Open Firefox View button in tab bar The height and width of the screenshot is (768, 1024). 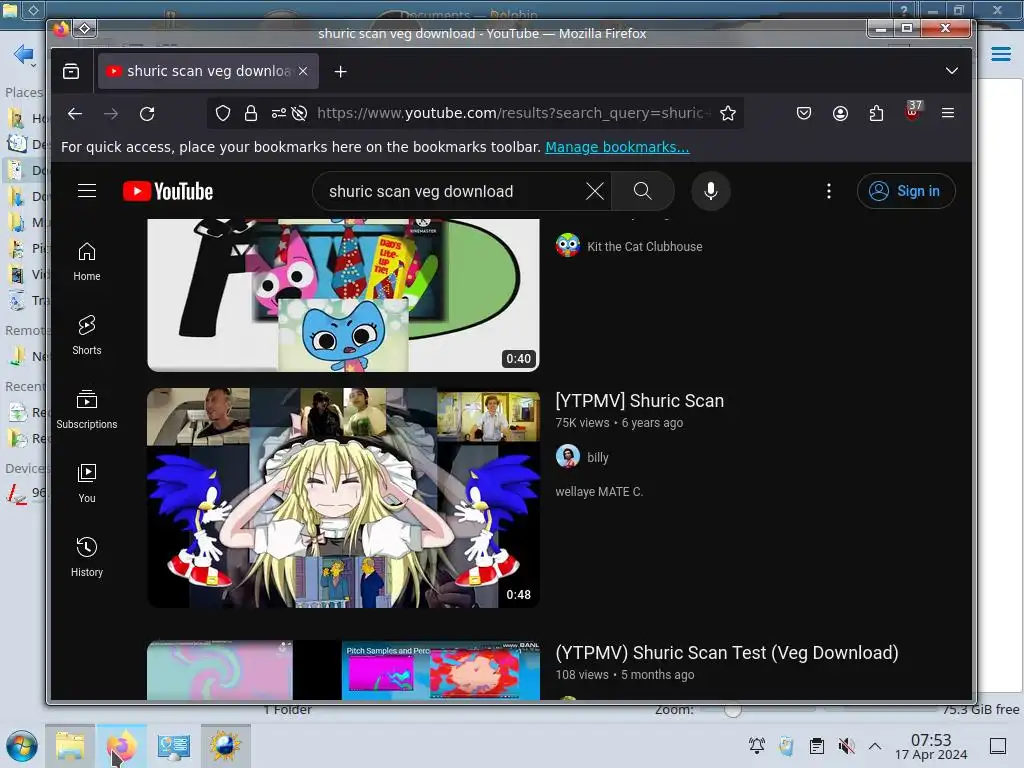(x=71, y=71)
